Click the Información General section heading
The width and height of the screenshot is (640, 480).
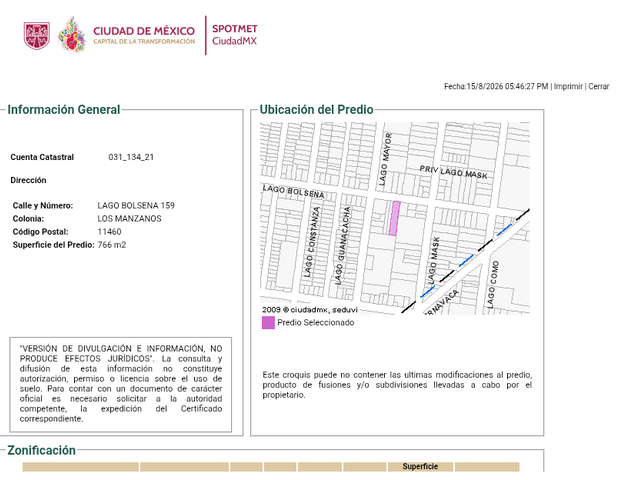point(64,109)
